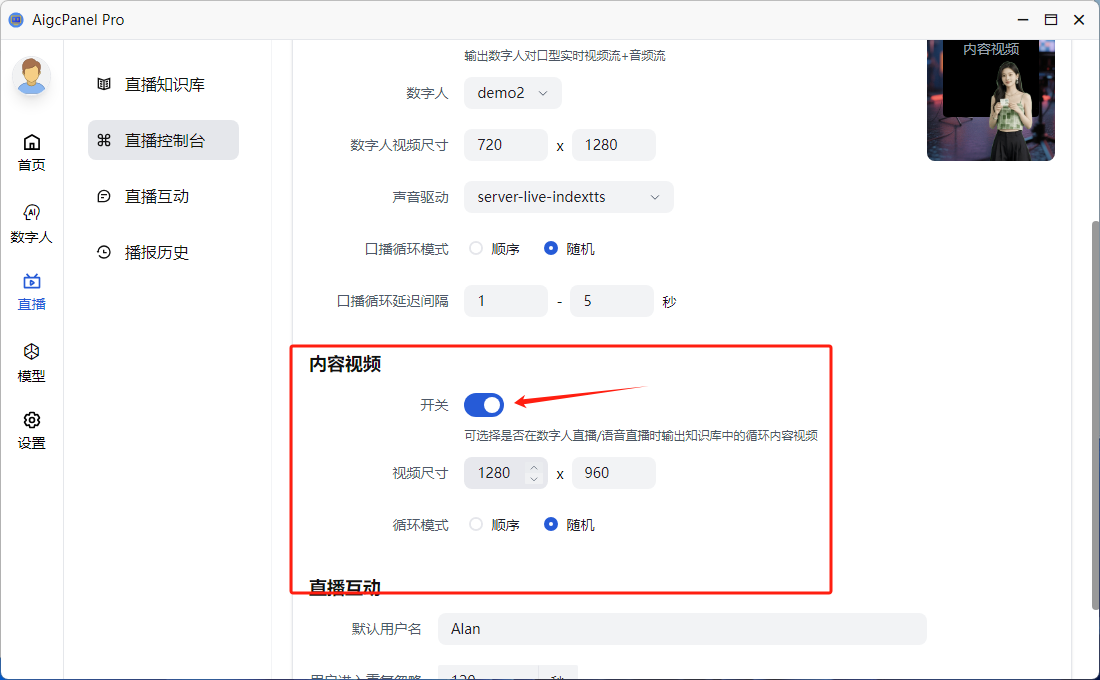Click the 播报历史 clock icon

tap(104, 252)
